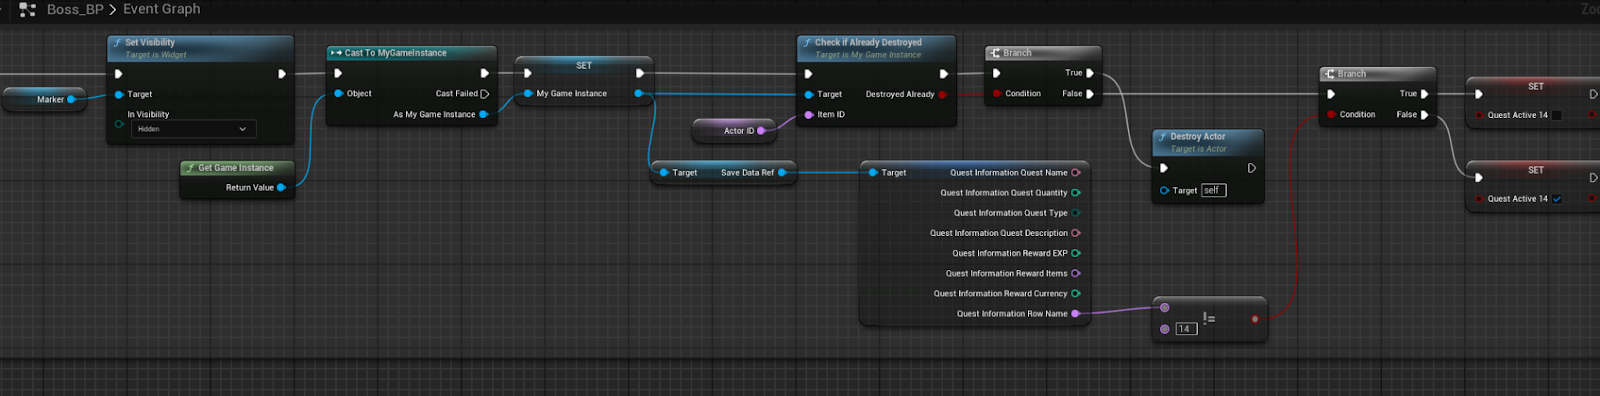Click True pin on Branch leading to Destroy Actor

(x=1090, y=73)
